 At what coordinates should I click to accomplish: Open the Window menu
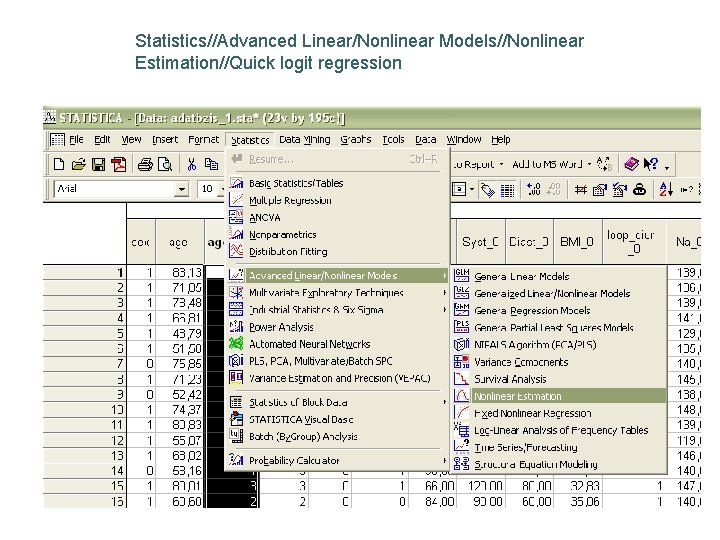pyautogui.click(x=464, y=140)
